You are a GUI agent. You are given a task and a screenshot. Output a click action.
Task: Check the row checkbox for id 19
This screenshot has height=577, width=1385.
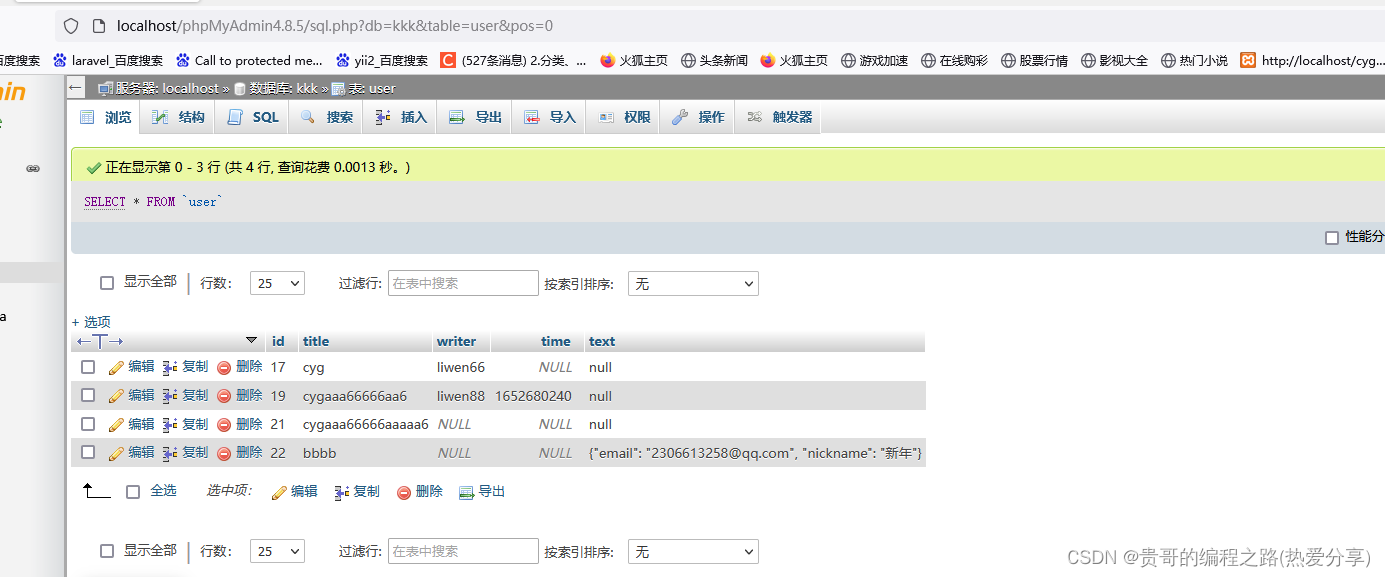click(x=88, y=395)
